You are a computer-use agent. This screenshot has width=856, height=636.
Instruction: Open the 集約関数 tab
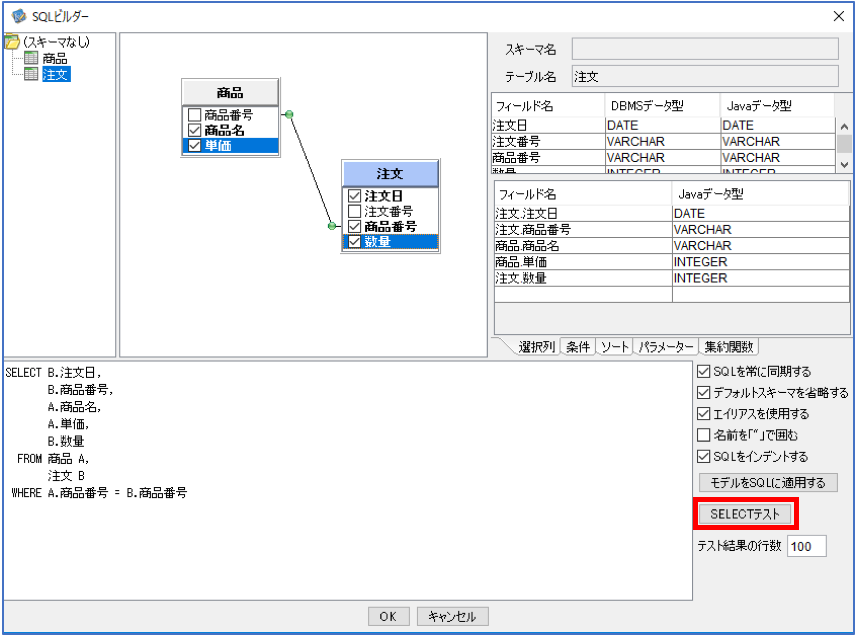pyautogui.click(x=729, y=347)
